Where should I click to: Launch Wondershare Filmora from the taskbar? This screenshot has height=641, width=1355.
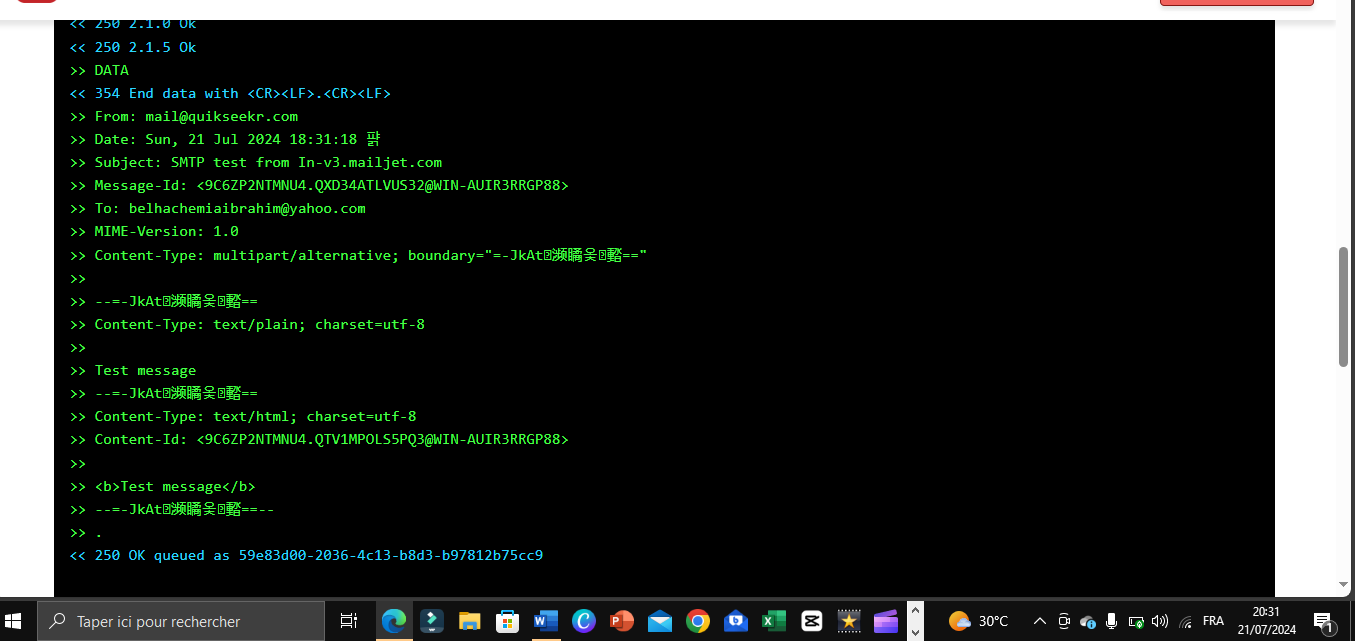432,621
